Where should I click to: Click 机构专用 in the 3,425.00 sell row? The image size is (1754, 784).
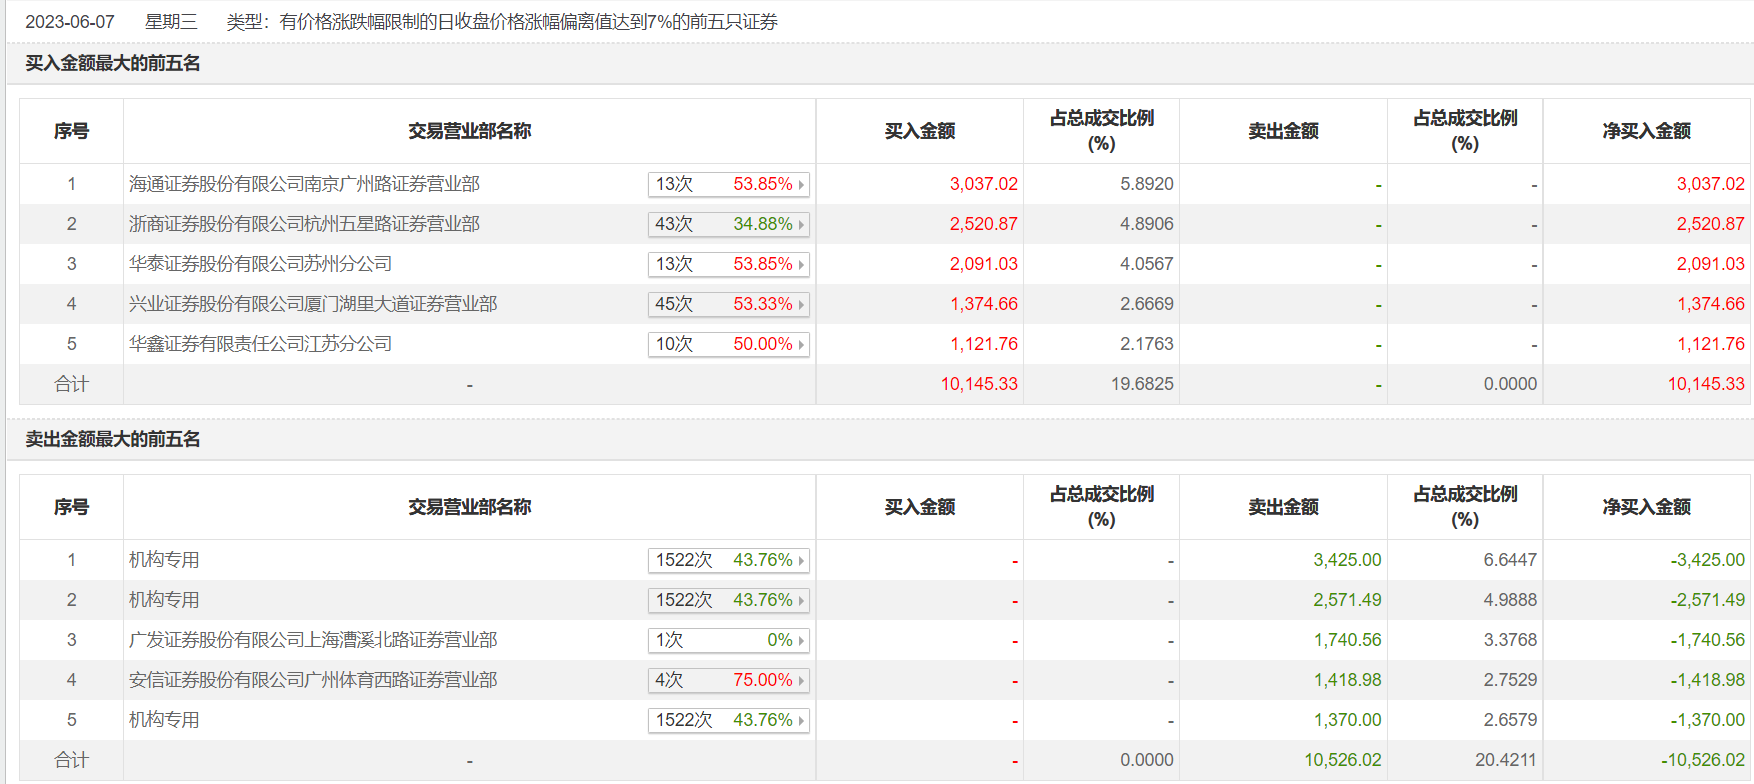pyautogui.click(x=164, y=560)
